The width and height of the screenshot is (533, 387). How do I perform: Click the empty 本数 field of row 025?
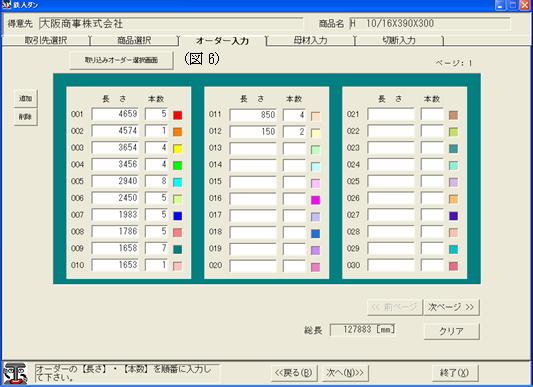[x=432, y=181]
